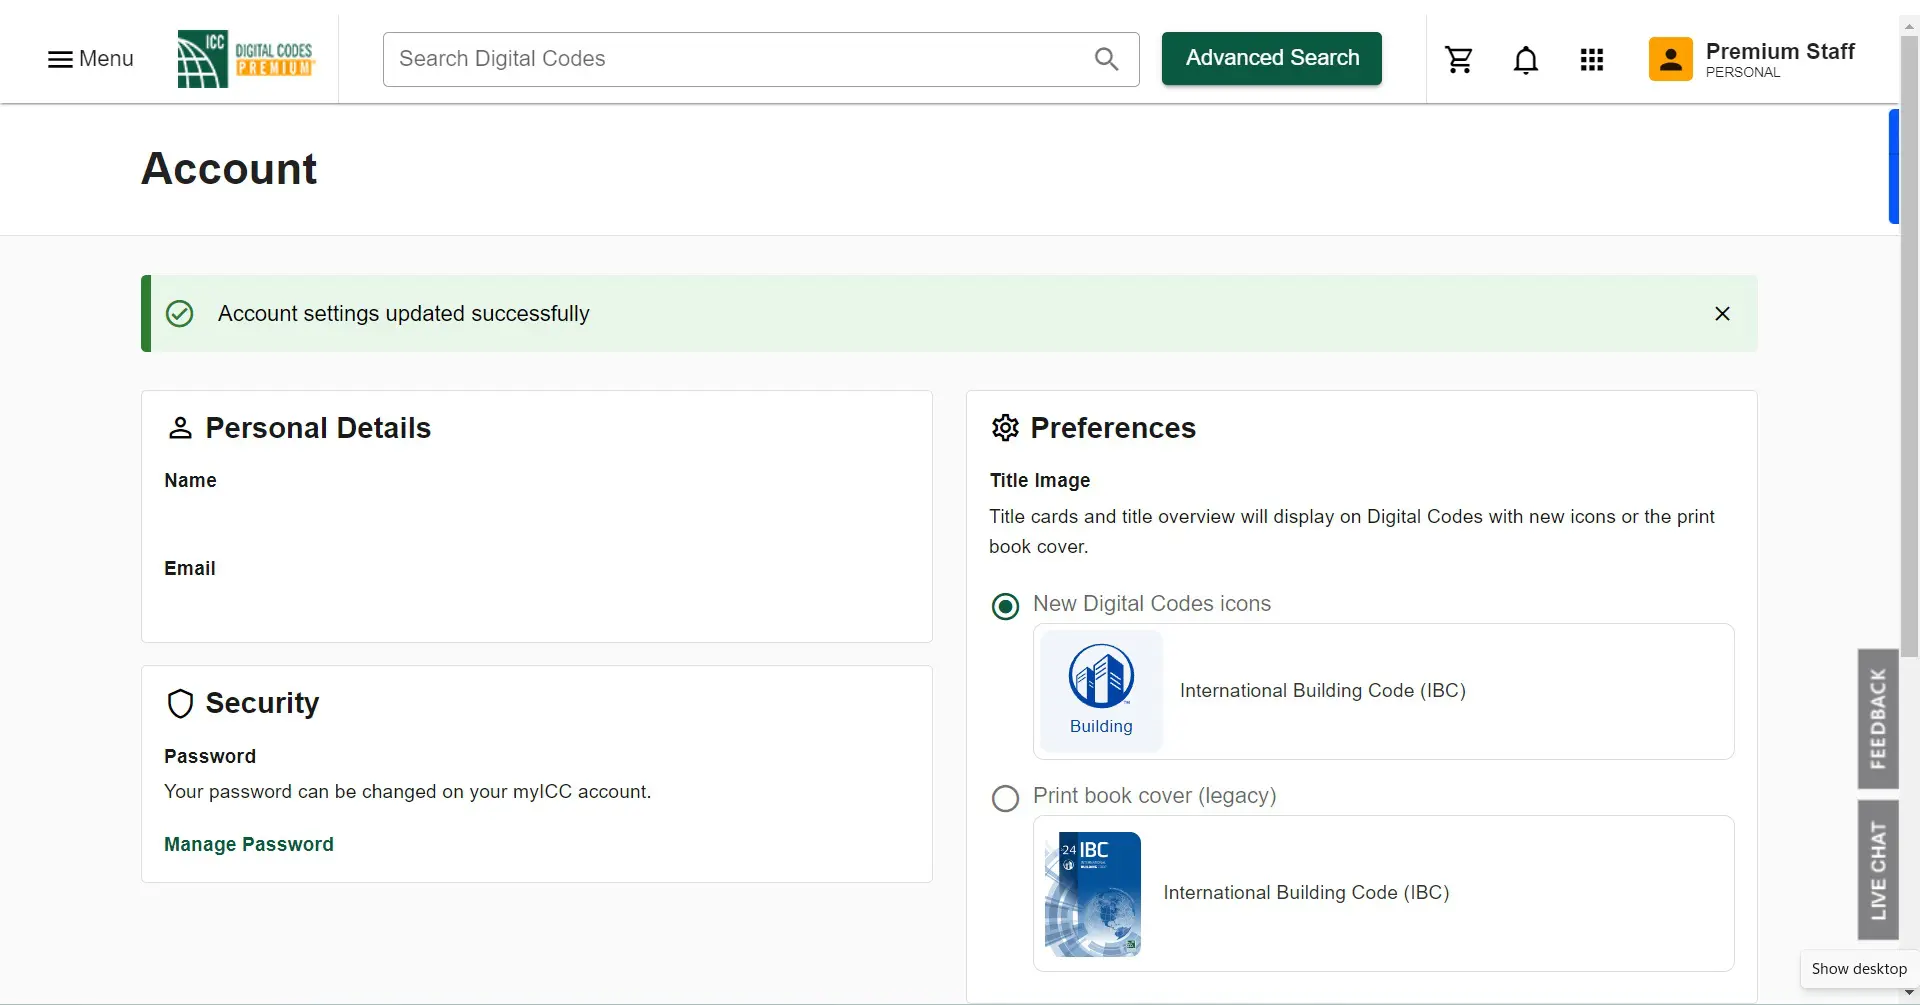Select New Digital Codes icons option
Viewport: 1920px width, 1005px height.
pyautogui.click(x=1005, y=606)
